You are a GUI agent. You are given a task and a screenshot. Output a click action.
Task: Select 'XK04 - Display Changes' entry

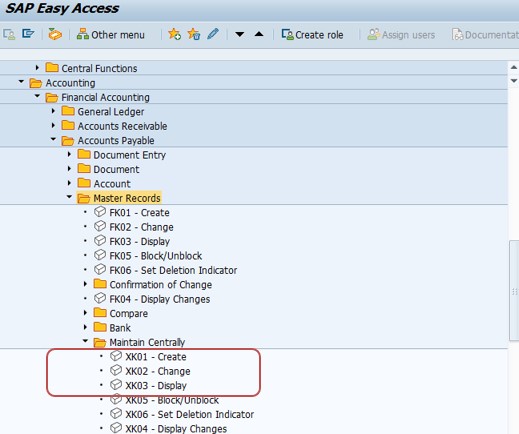pos(176,429)
